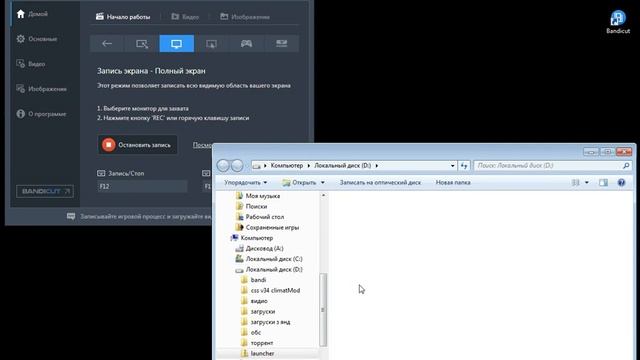Click Explorer forward navigation button
This screenshot has width=640, height=360.
tap(237, 165)
